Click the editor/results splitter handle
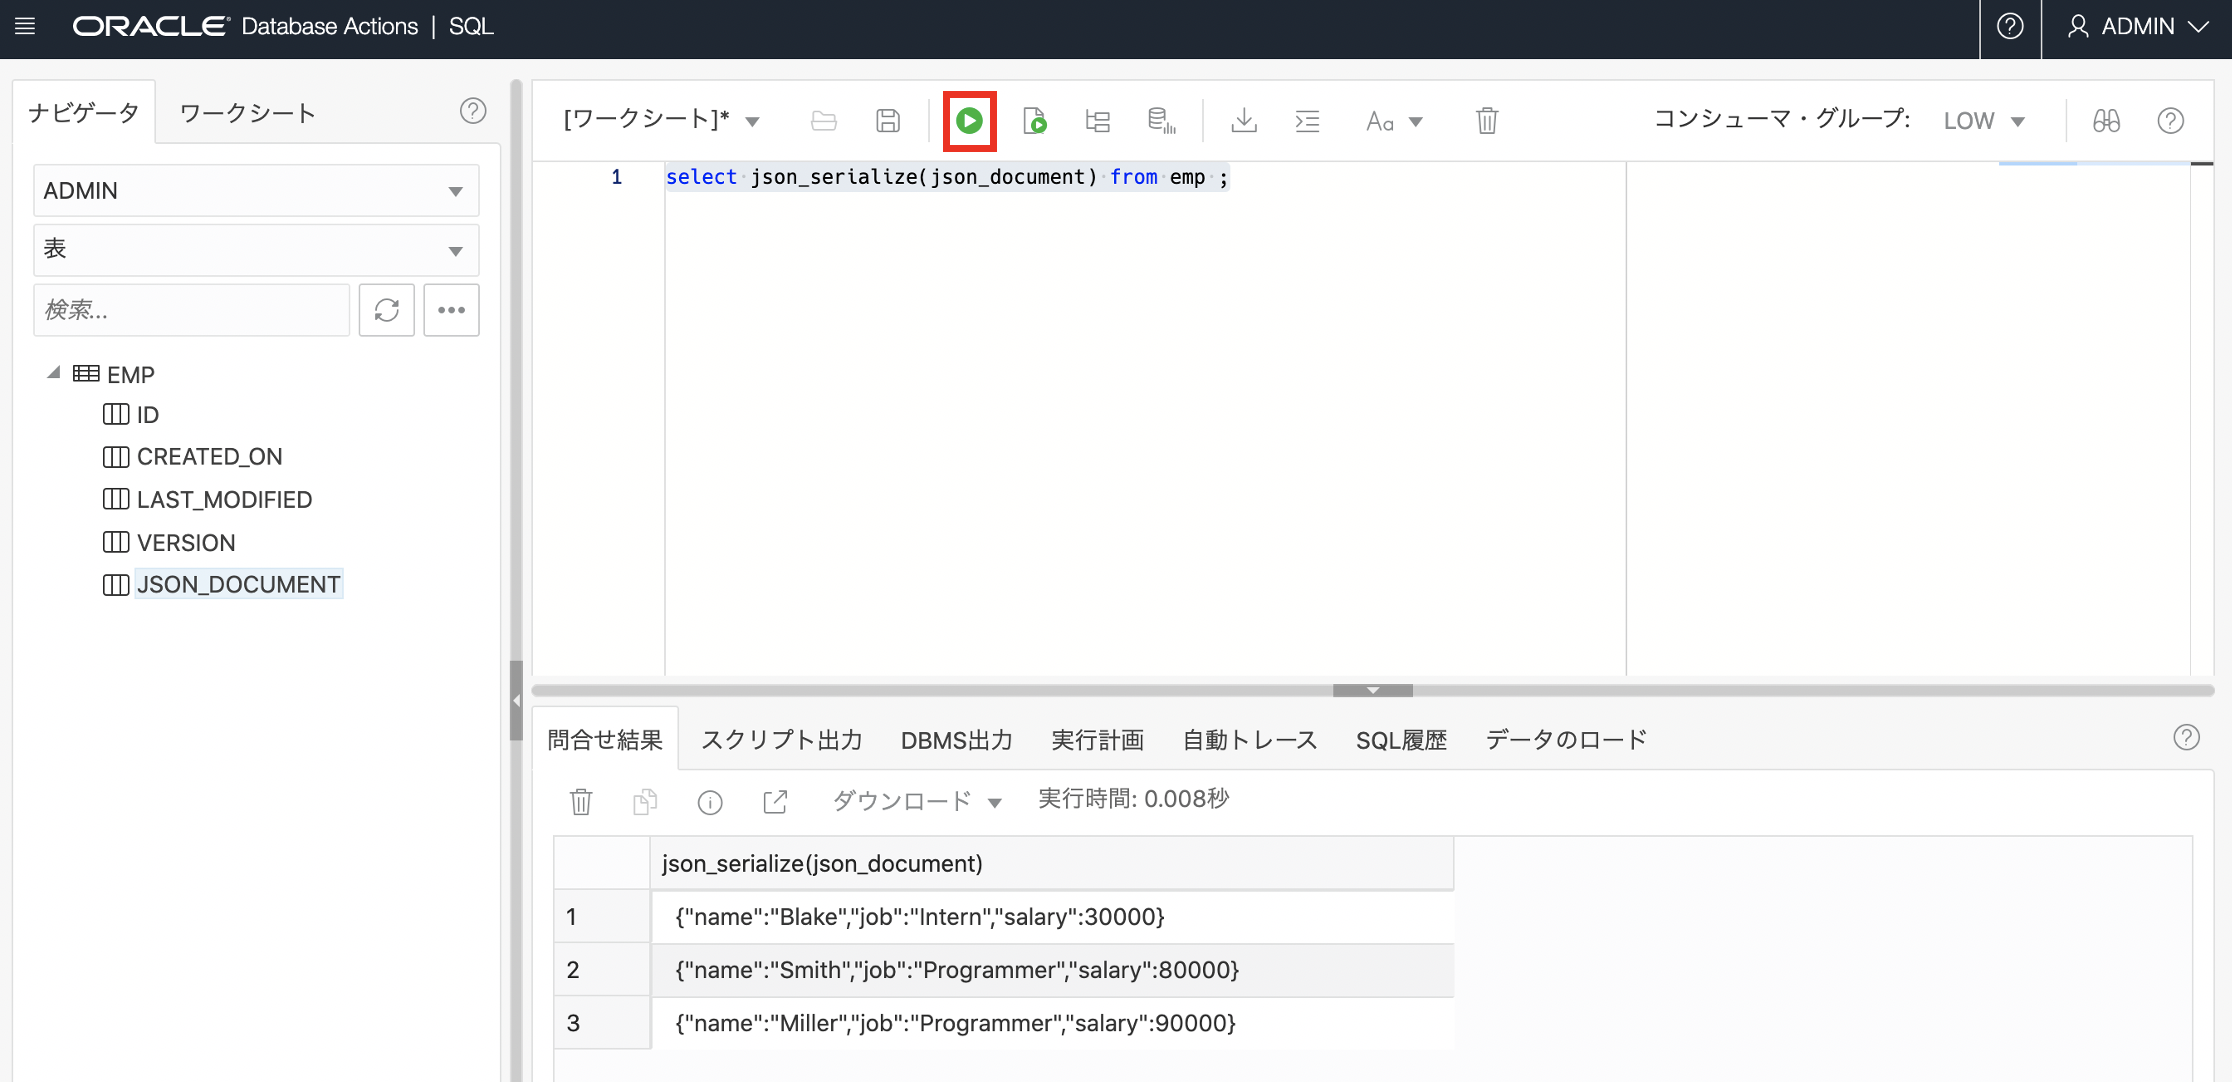 tap(1372, 690)
